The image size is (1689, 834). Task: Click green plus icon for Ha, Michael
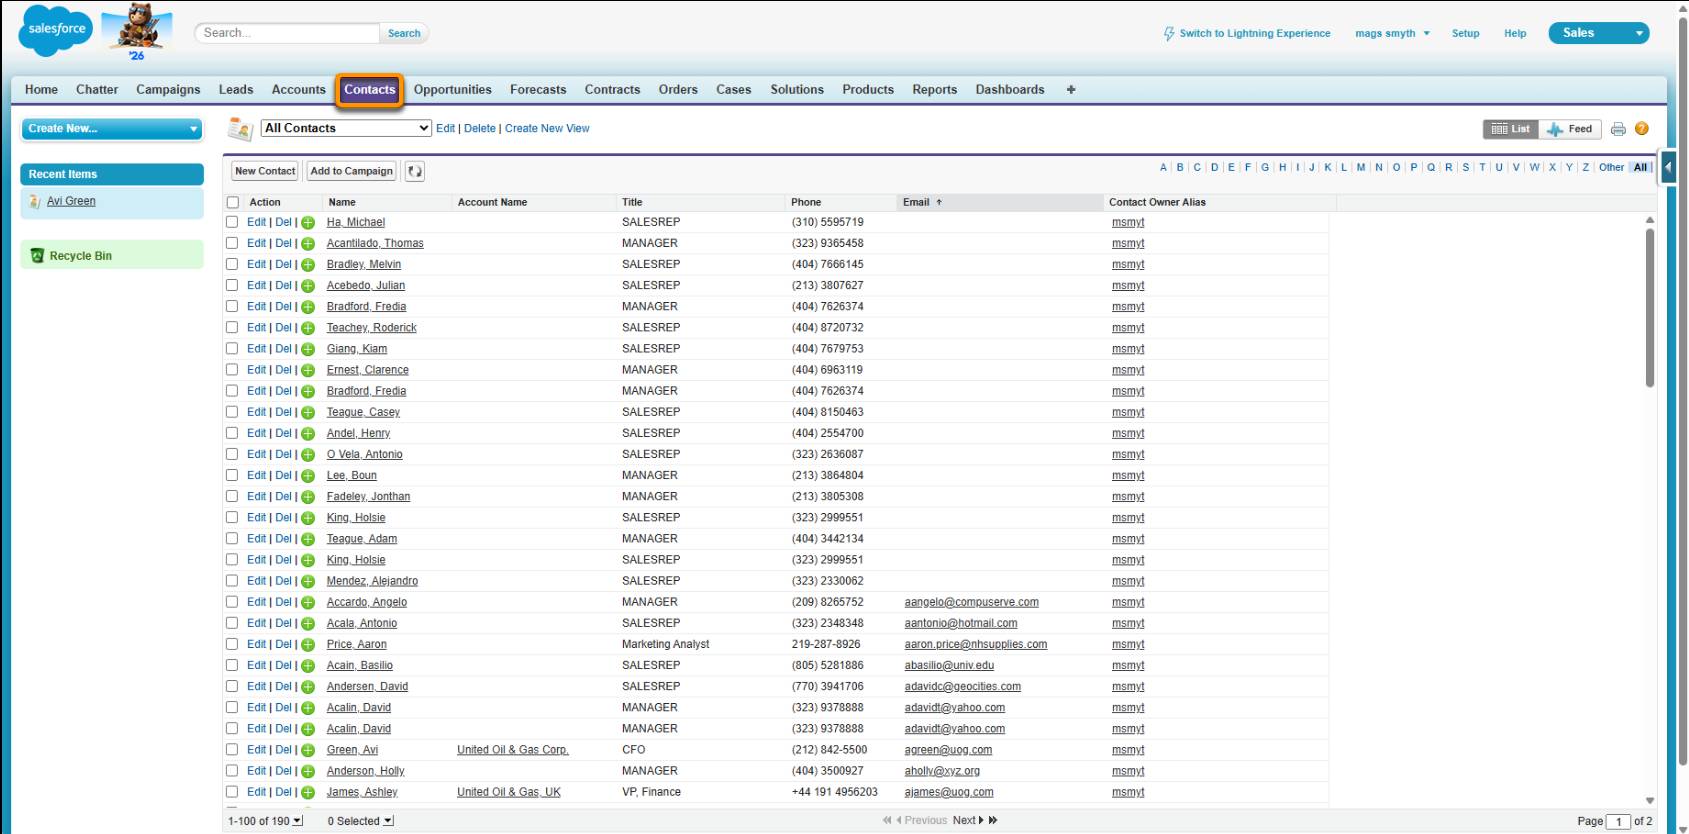tap(308, 223)
